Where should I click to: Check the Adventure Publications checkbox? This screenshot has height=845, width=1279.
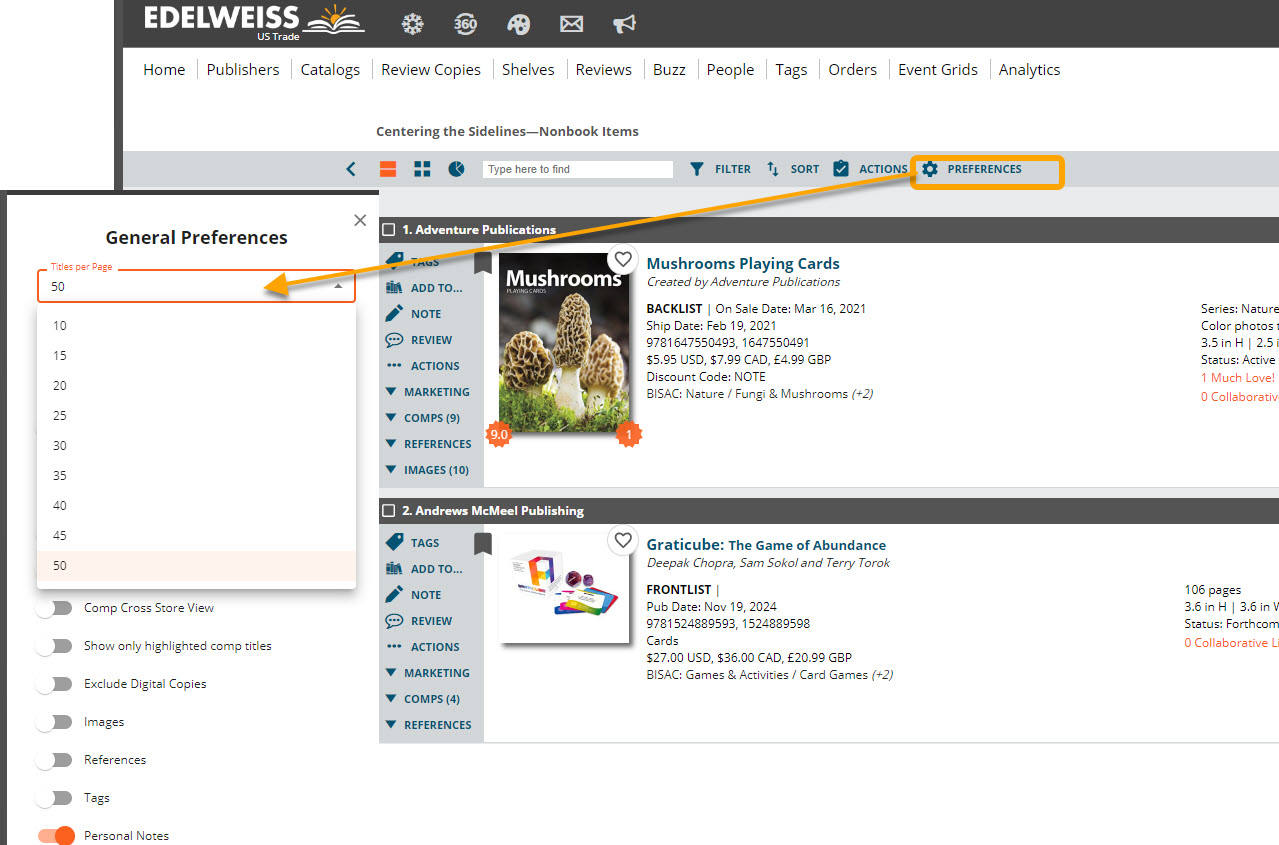389,230
